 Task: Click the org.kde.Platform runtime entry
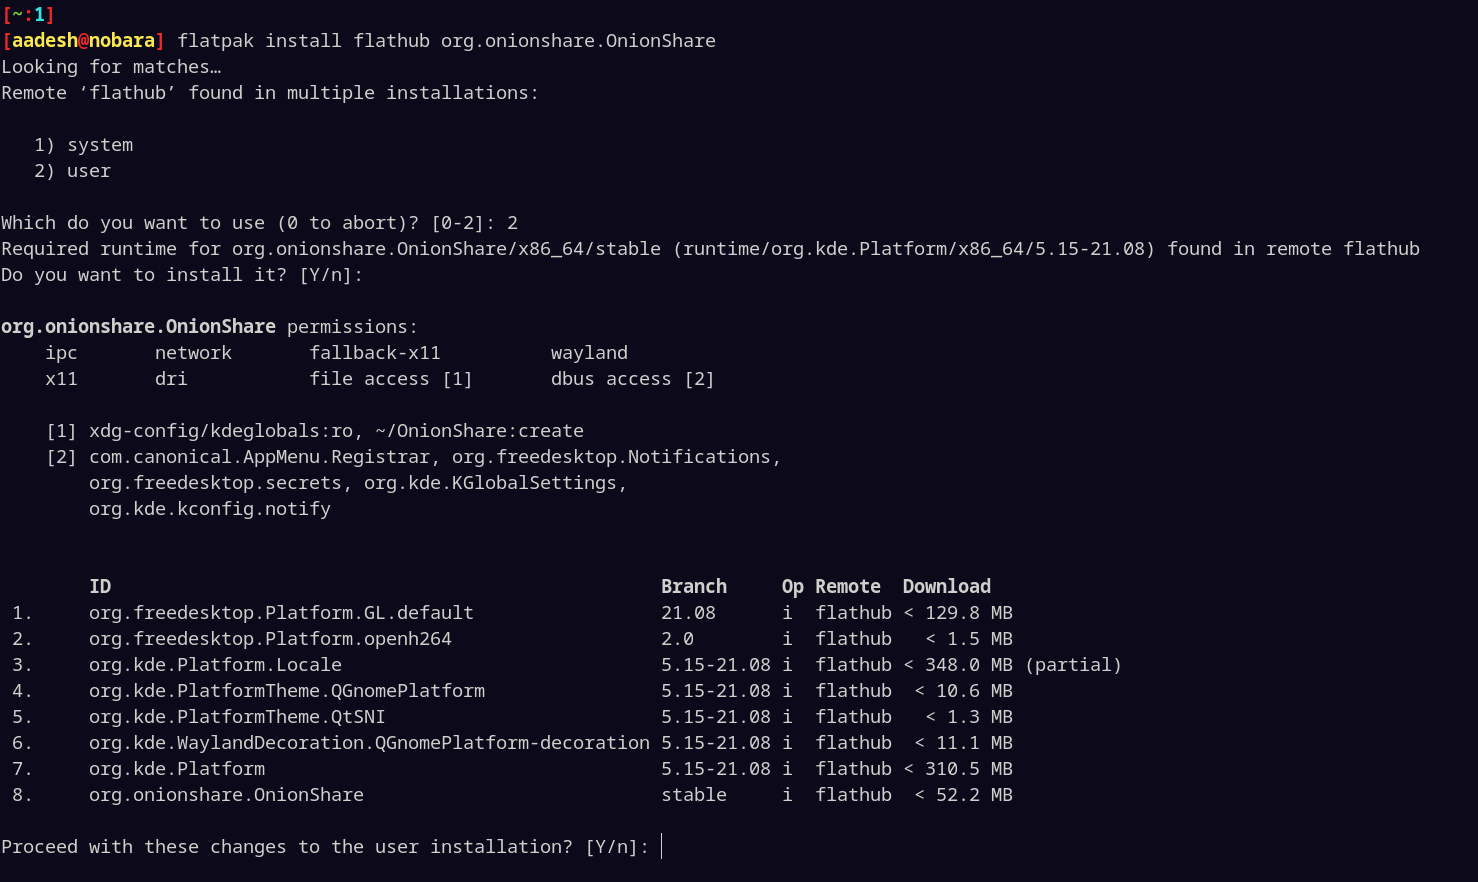[176, 768]
